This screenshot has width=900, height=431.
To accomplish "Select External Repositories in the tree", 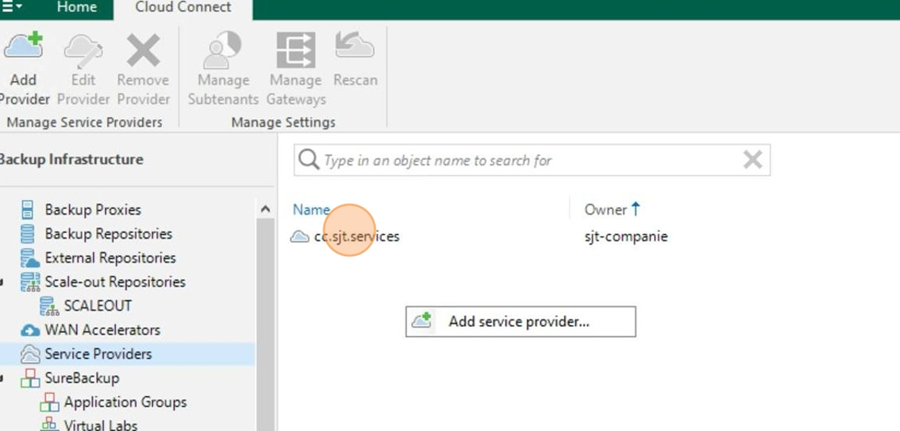I will 110,258.
